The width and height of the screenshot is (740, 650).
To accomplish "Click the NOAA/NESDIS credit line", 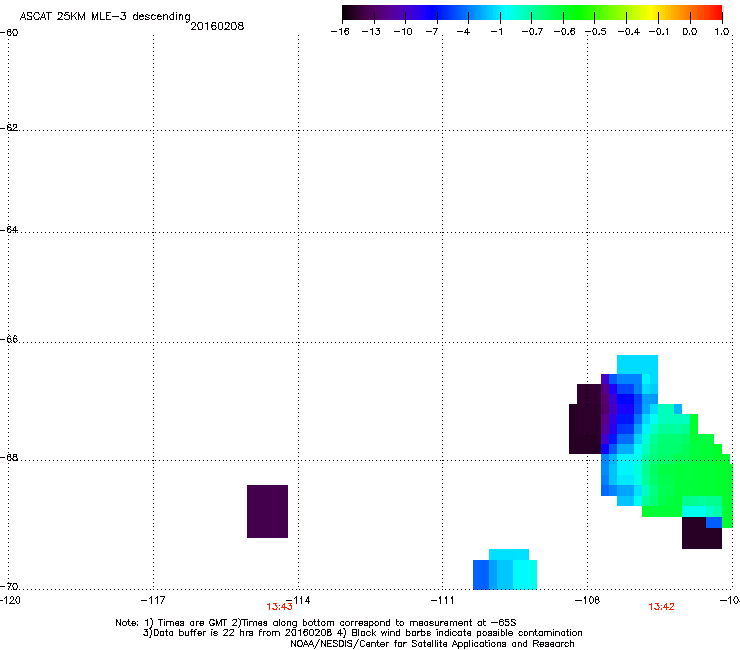I will coord(432,644).
